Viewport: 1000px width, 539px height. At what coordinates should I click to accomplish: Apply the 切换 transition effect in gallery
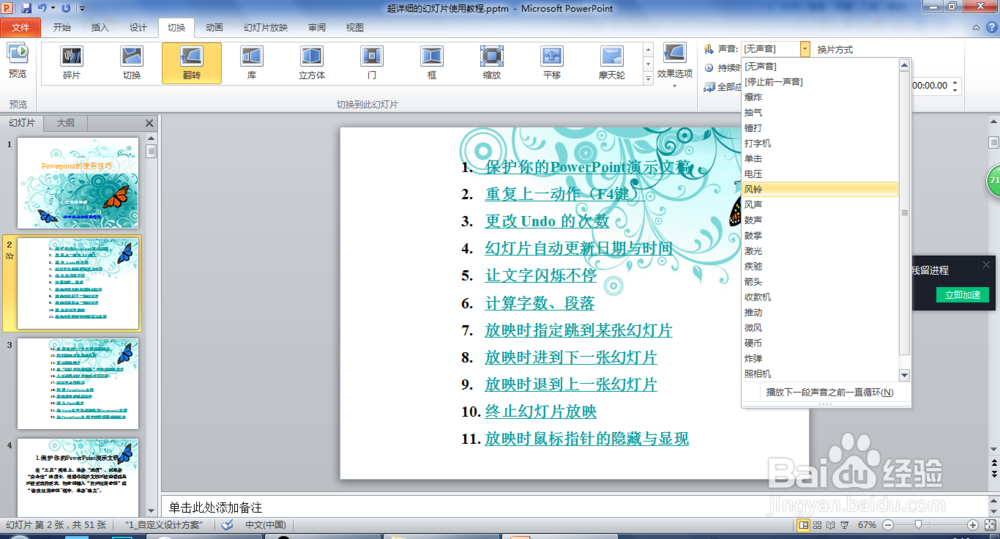point(131,63)
